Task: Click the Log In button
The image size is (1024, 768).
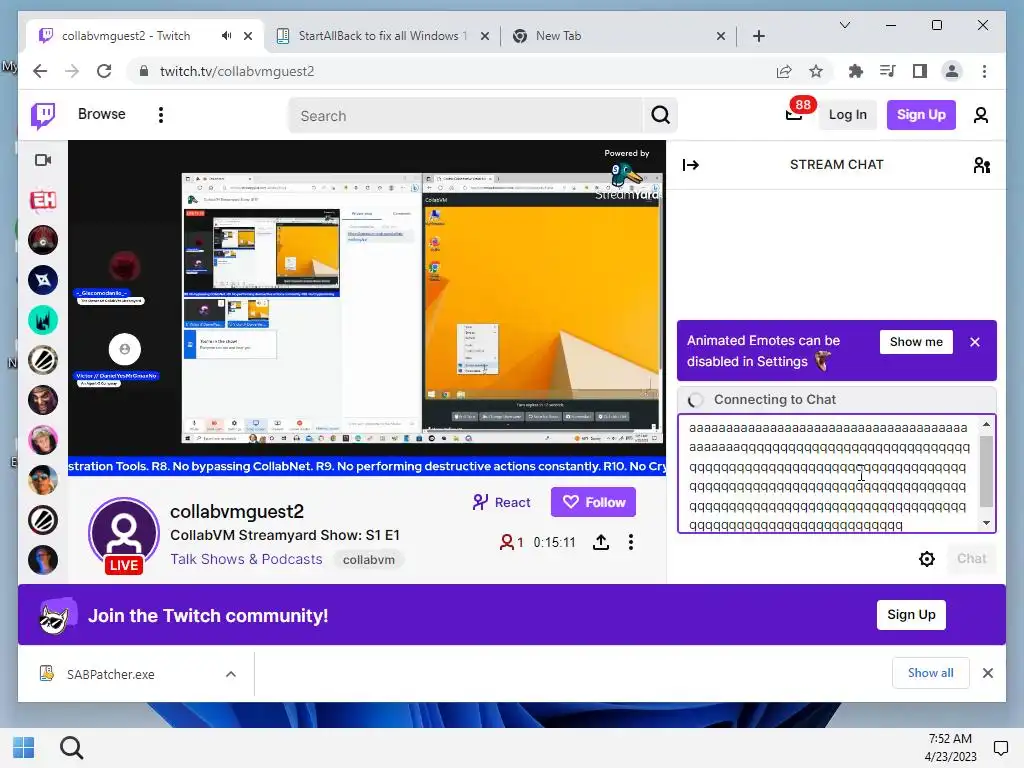Action: click(847, 115)
